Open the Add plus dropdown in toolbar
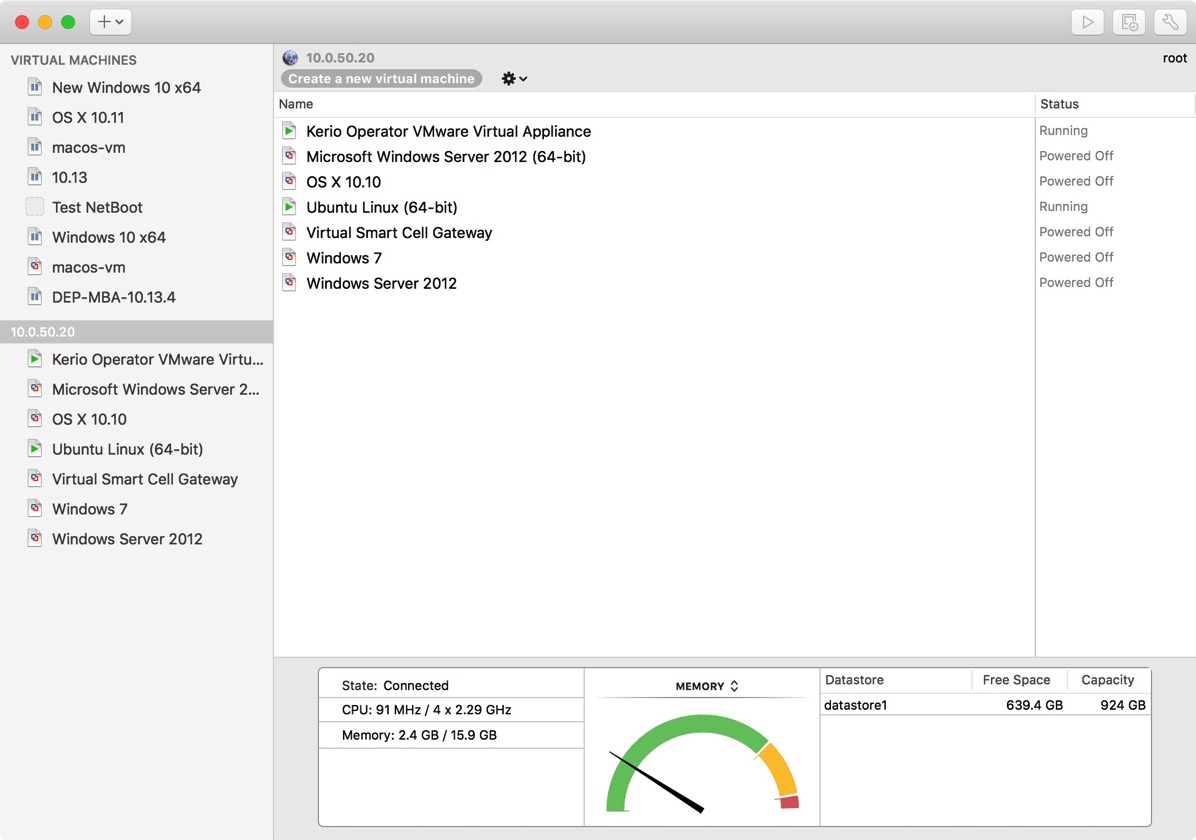Screen dimensions: 1196x840 (111, 22)
